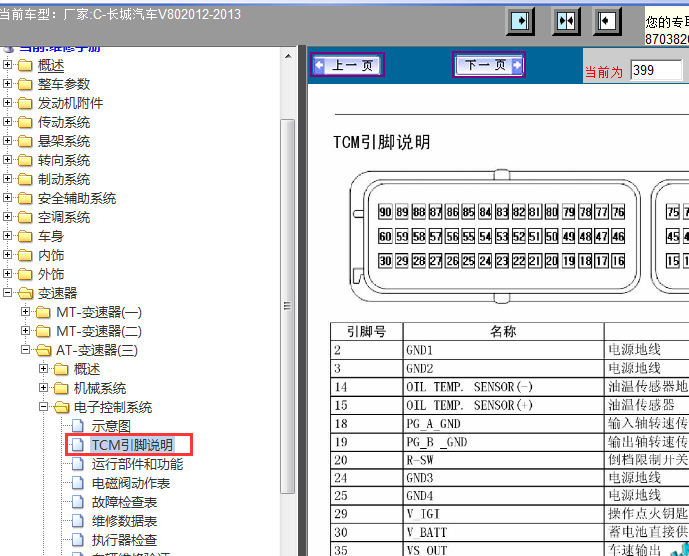
Task: Click the 名称 table header
Action: [503, 331]
